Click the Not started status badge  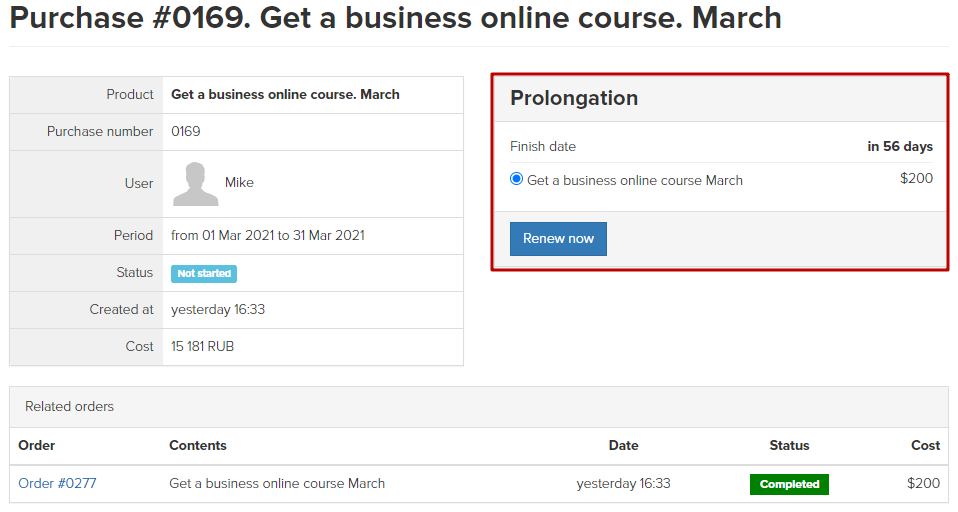204,273
